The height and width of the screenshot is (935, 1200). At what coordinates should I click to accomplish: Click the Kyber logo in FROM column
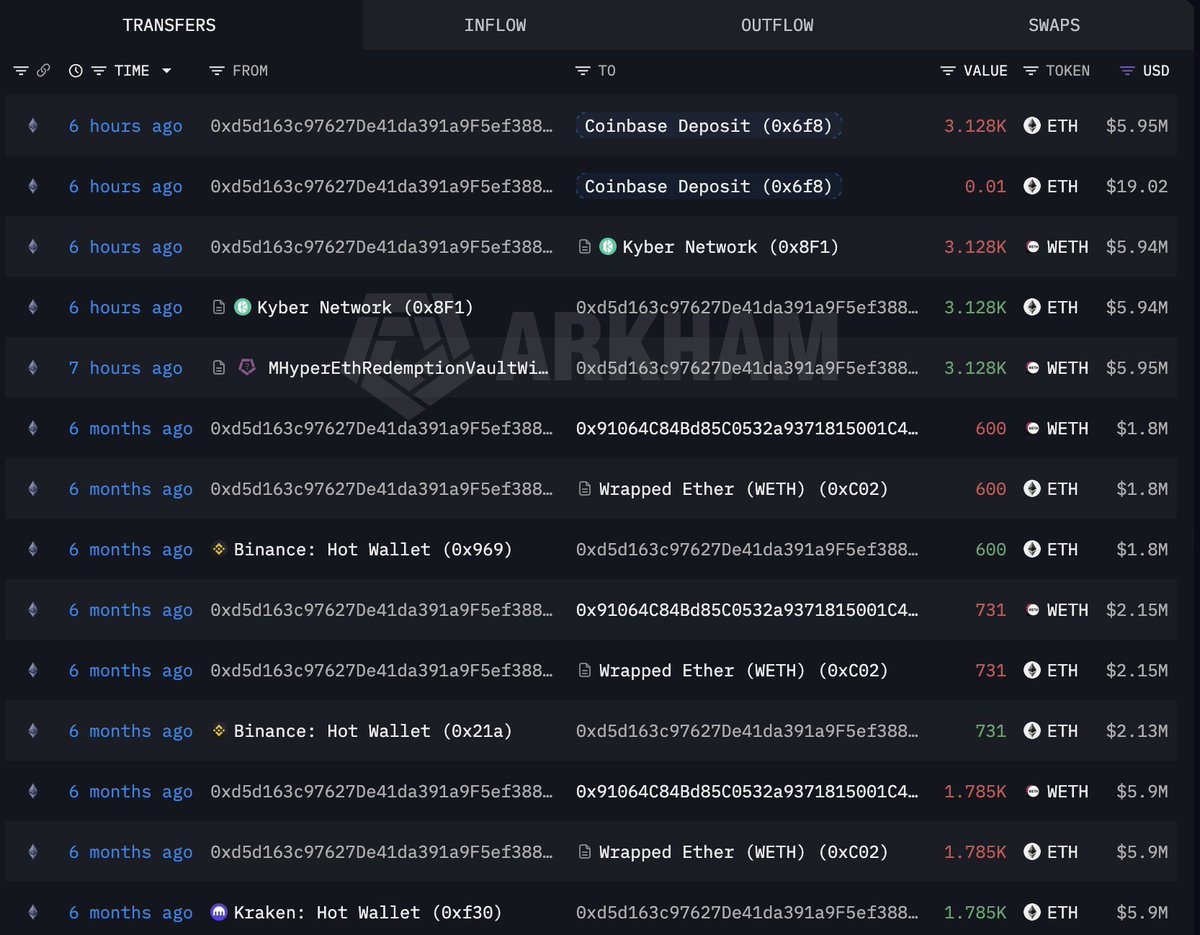(x=242, y=307)
